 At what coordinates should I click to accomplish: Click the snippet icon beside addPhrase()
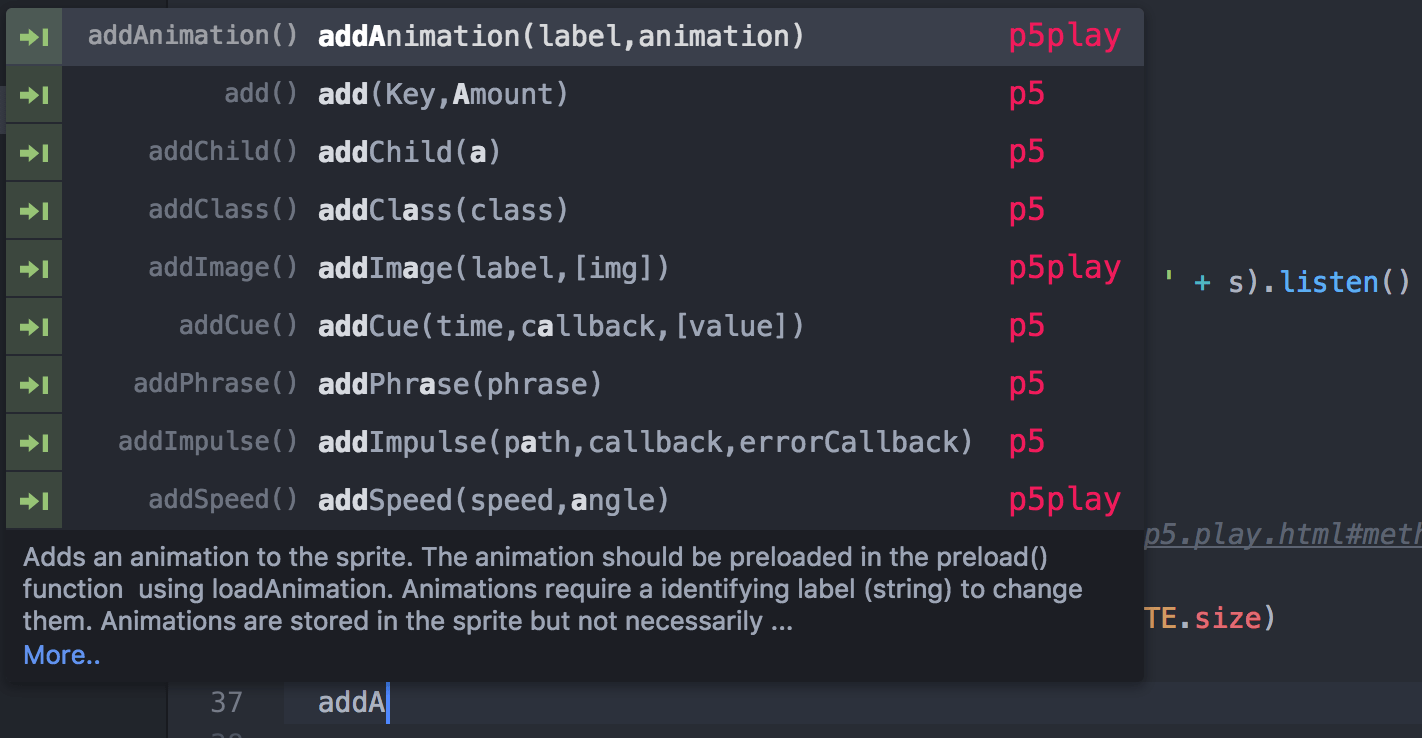click(34, 385)
